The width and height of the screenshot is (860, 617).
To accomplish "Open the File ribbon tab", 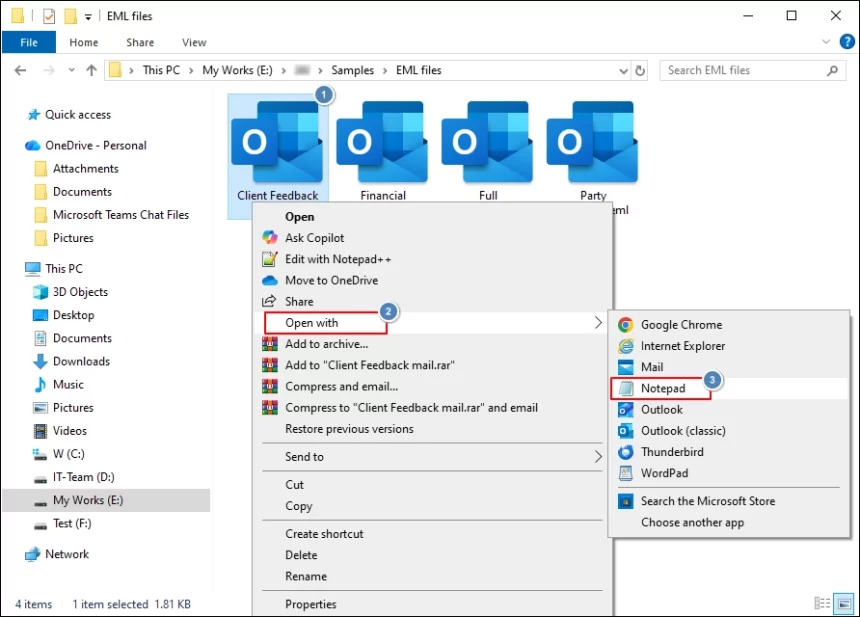I will 29,42.
